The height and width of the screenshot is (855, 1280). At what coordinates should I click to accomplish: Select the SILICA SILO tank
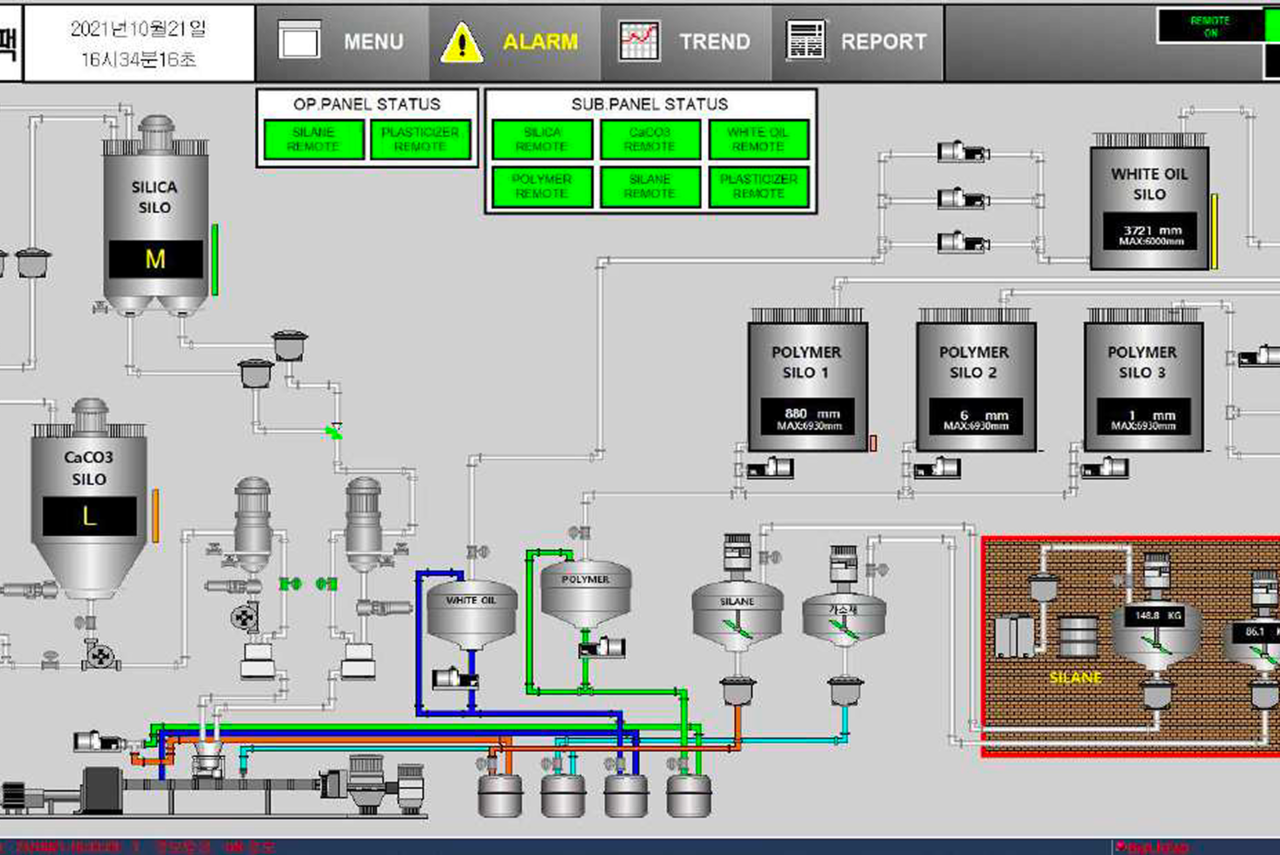click(x=155, y=215)
